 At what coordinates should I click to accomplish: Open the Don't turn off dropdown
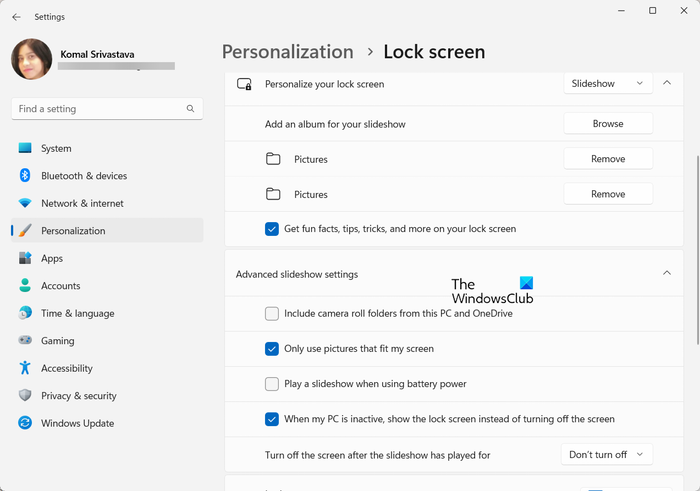pyautogui.click(x=607, y=455)
